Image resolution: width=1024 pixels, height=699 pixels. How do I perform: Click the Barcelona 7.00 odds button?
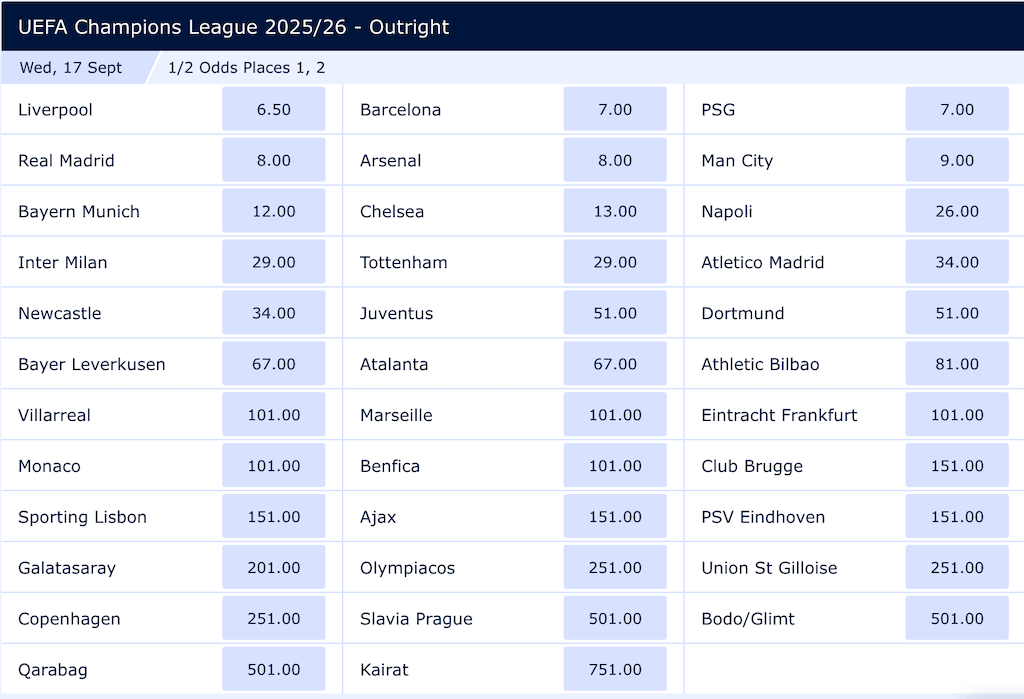(x=614, y=109)
